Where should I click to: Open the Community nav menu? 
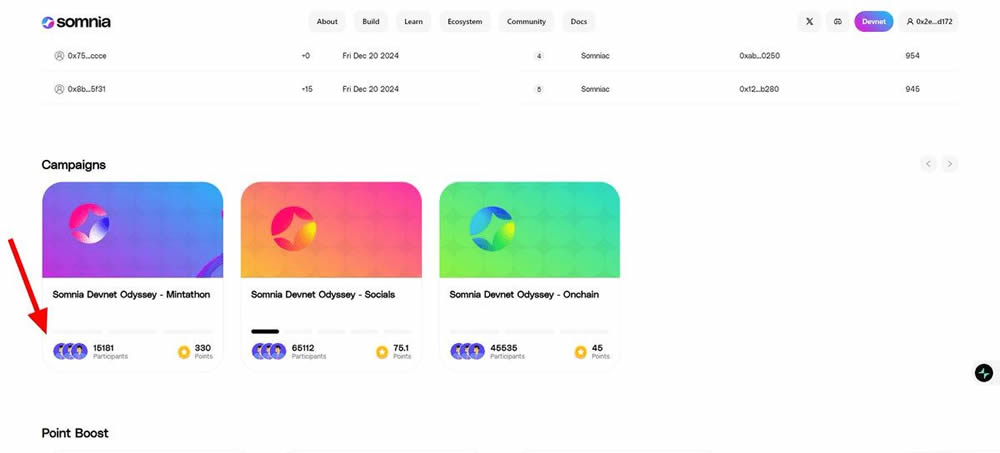[526, 22]
